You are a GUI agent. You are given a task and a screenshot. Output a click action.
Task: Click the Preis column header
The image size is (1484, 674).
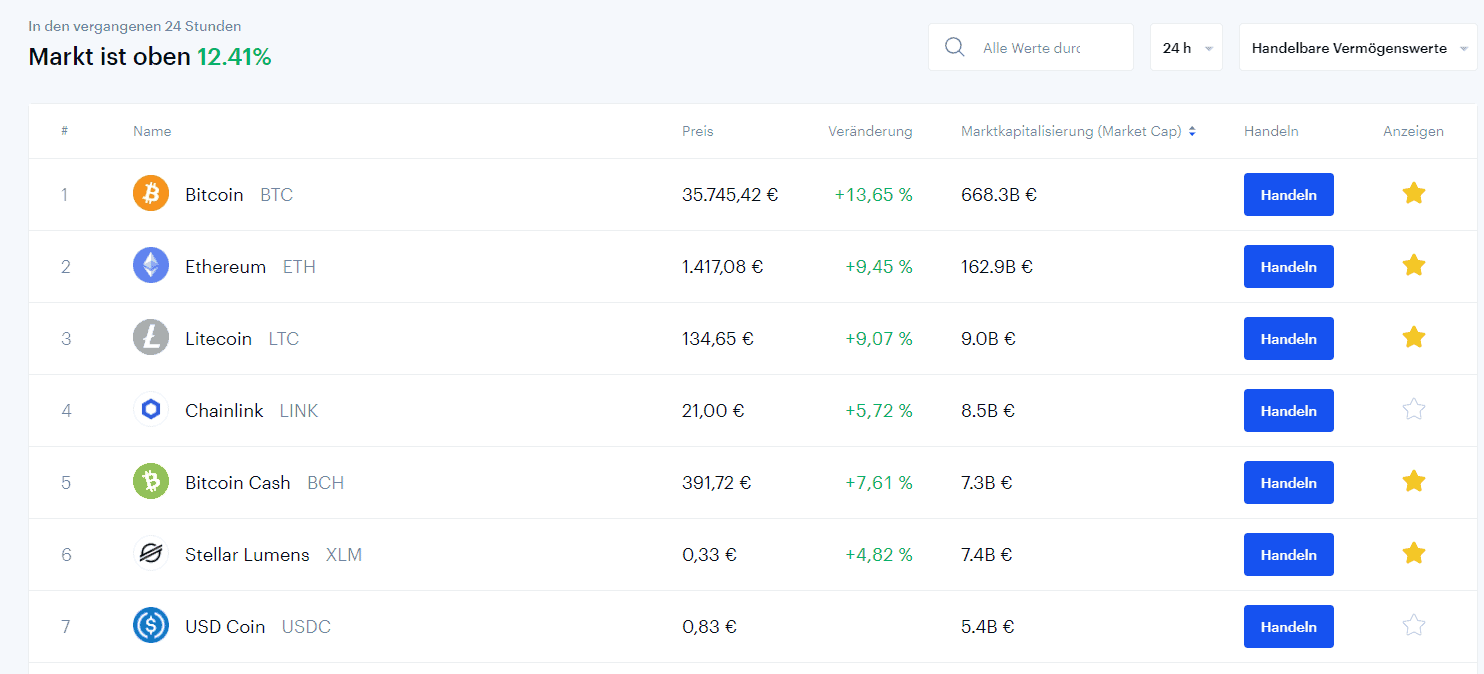(x=698, y=131)
